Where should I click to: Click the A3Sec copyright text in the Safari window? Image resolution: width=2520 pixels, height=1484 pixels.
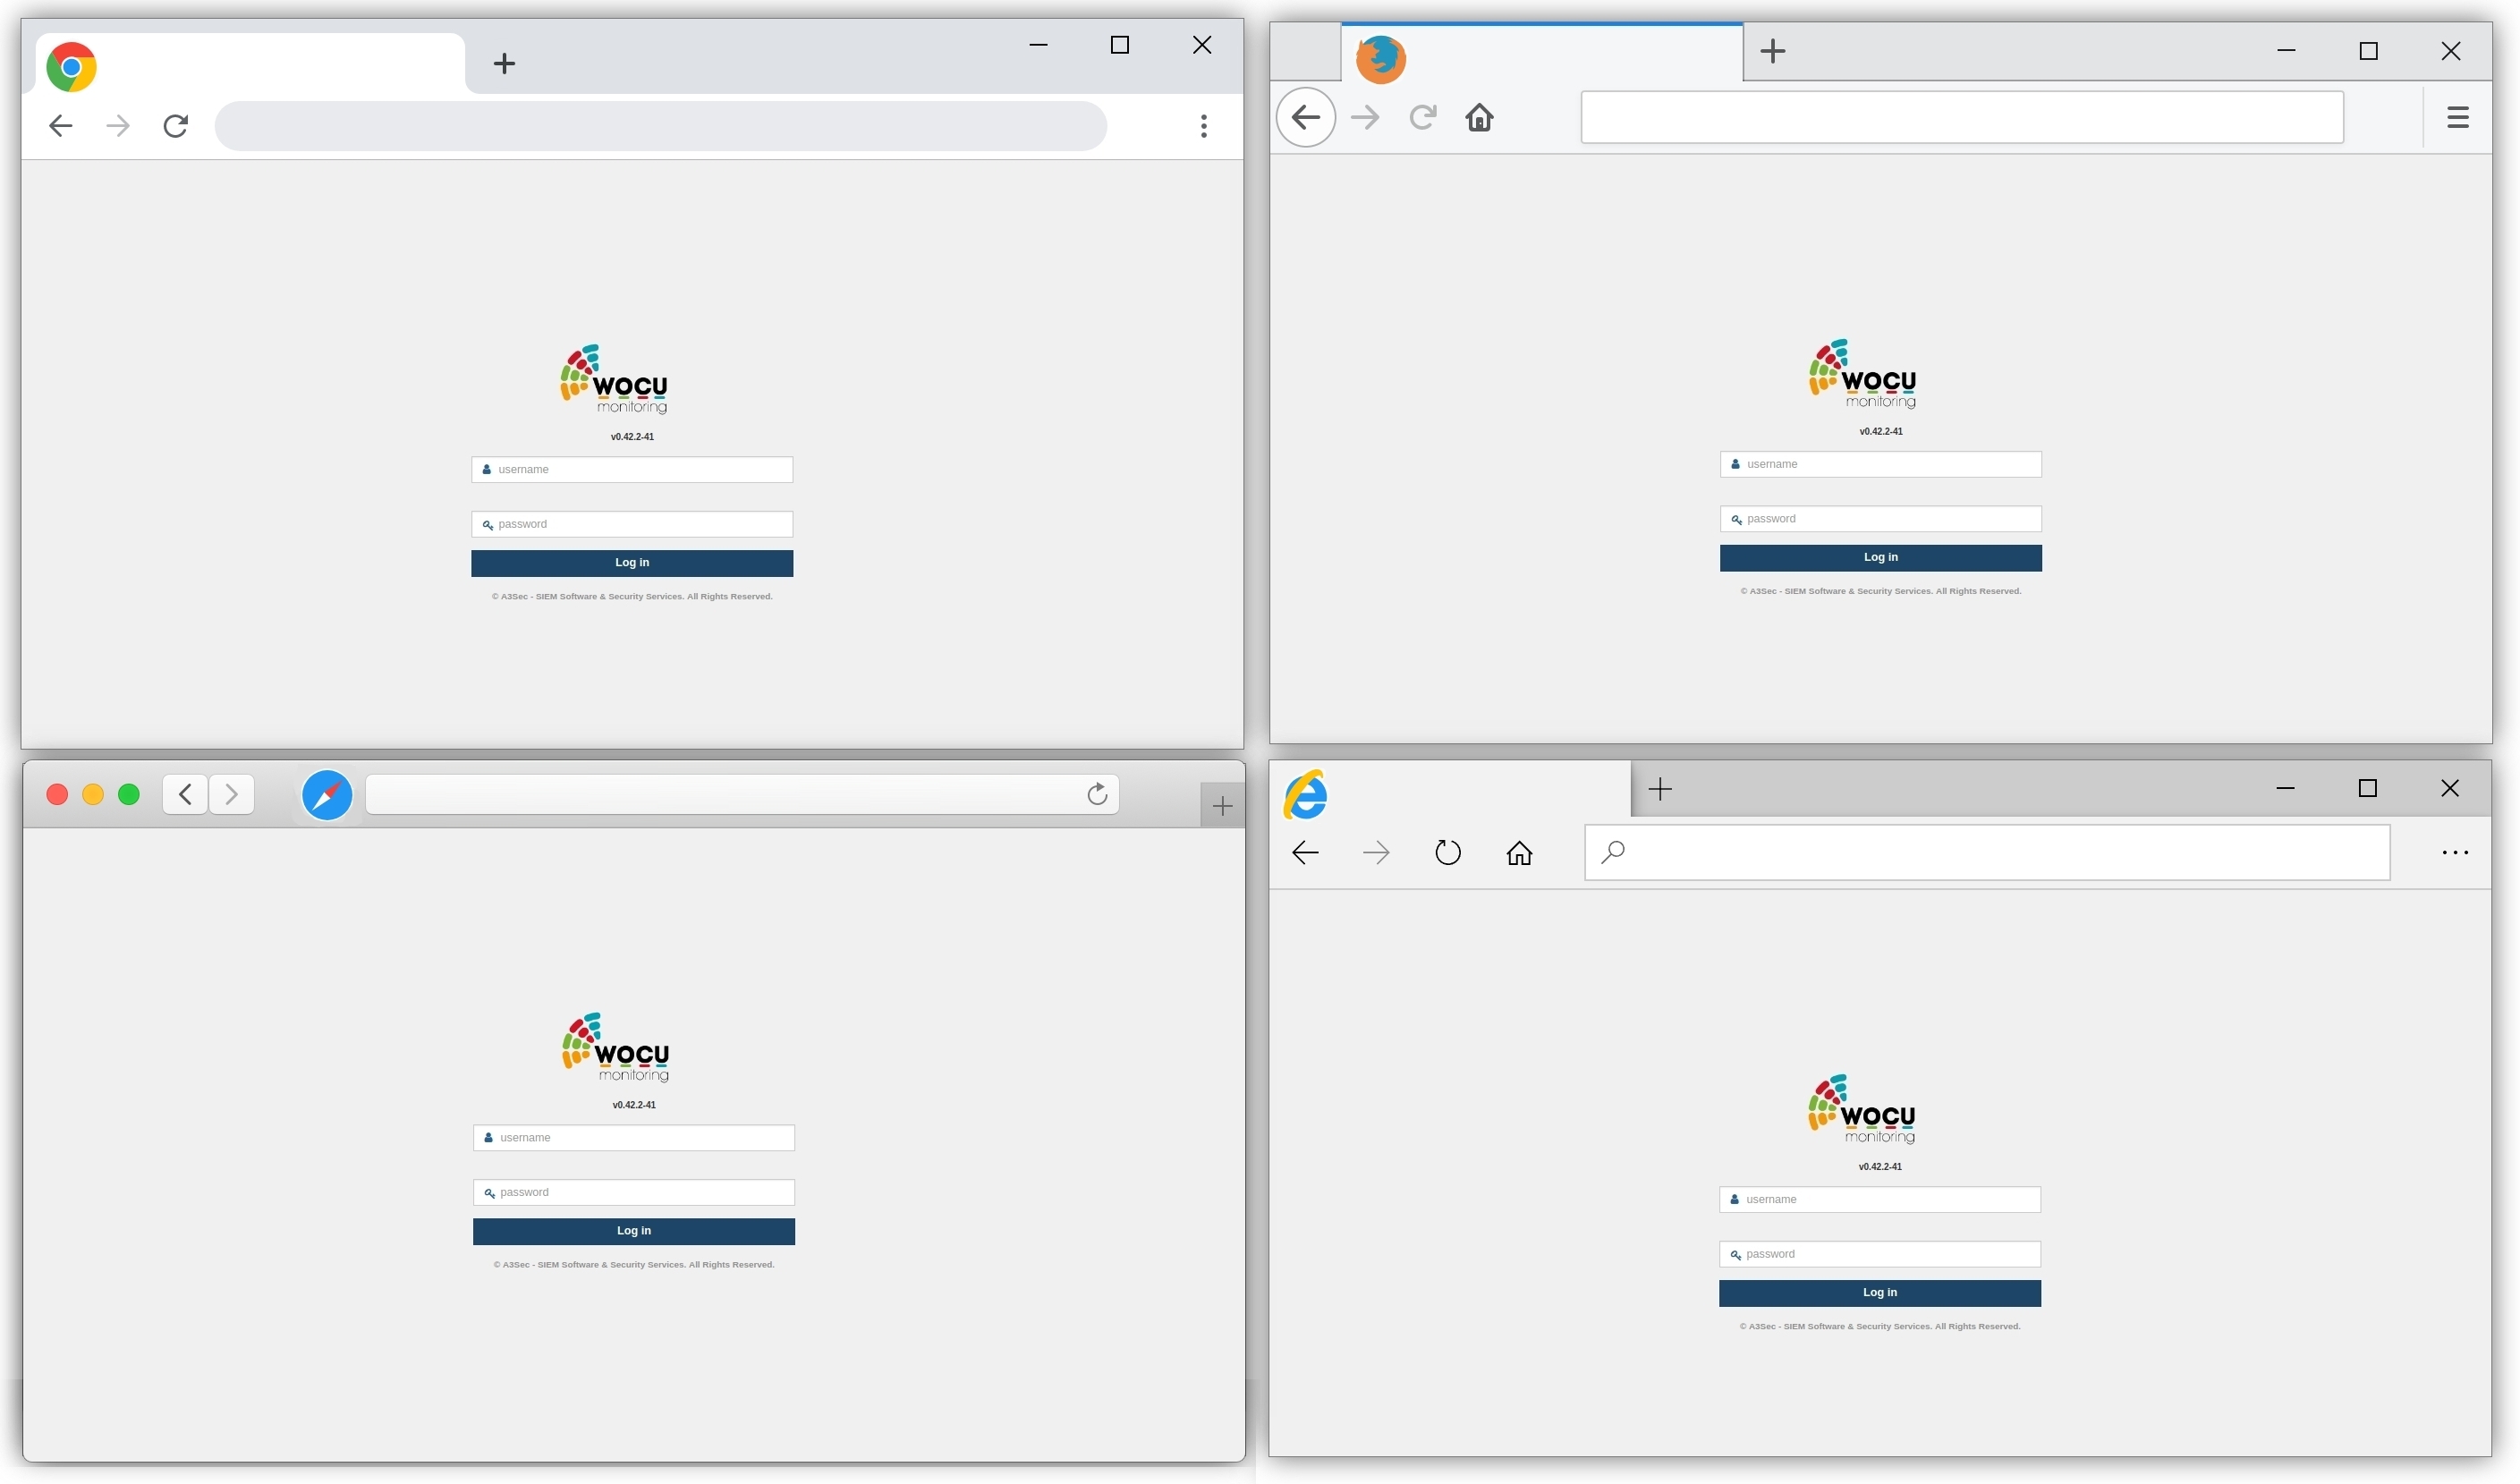pyautogui.click(x=634, y=1266)
